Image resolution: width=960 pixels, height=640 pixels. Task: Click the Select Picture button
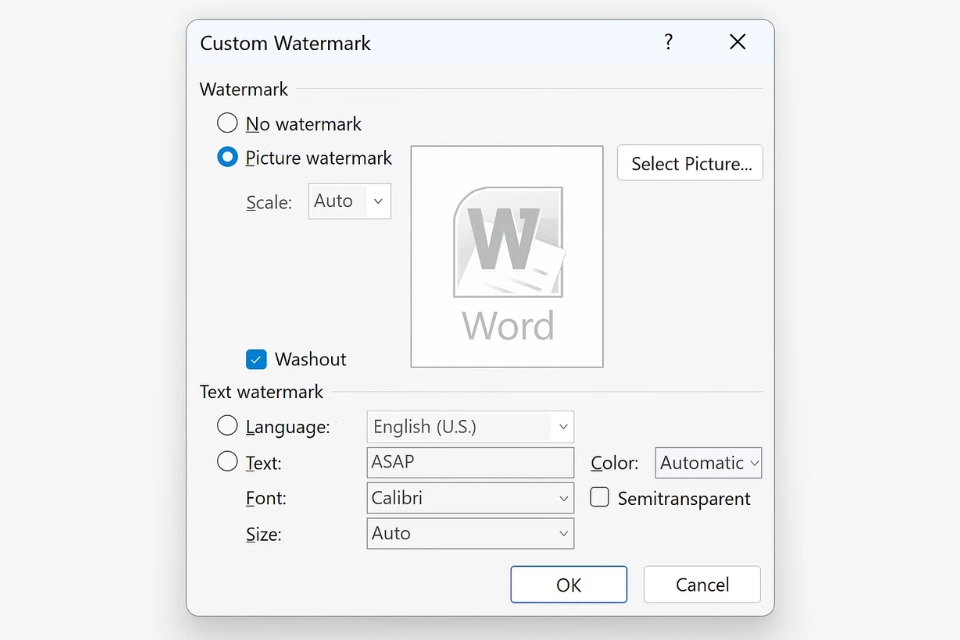(x=689, y=163)
